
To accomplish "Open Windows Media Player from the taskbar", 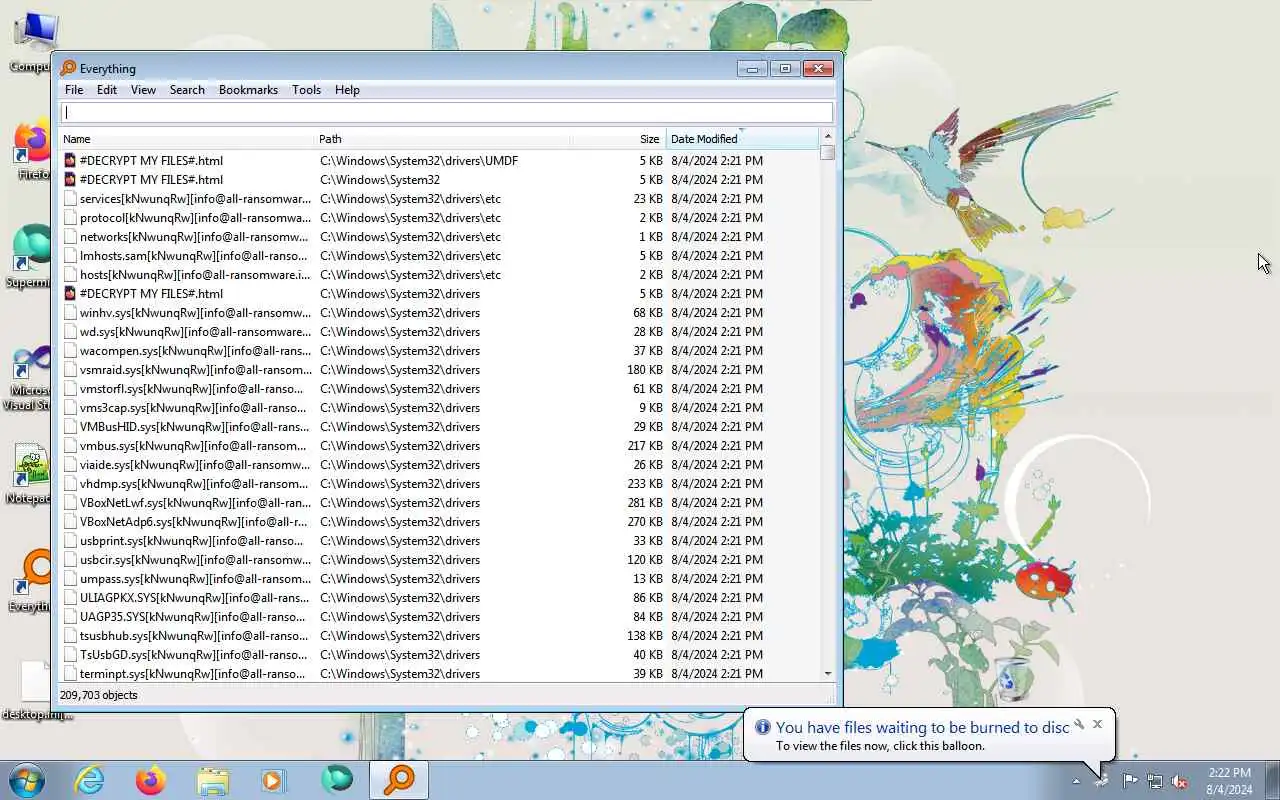I will coord(274,780).
